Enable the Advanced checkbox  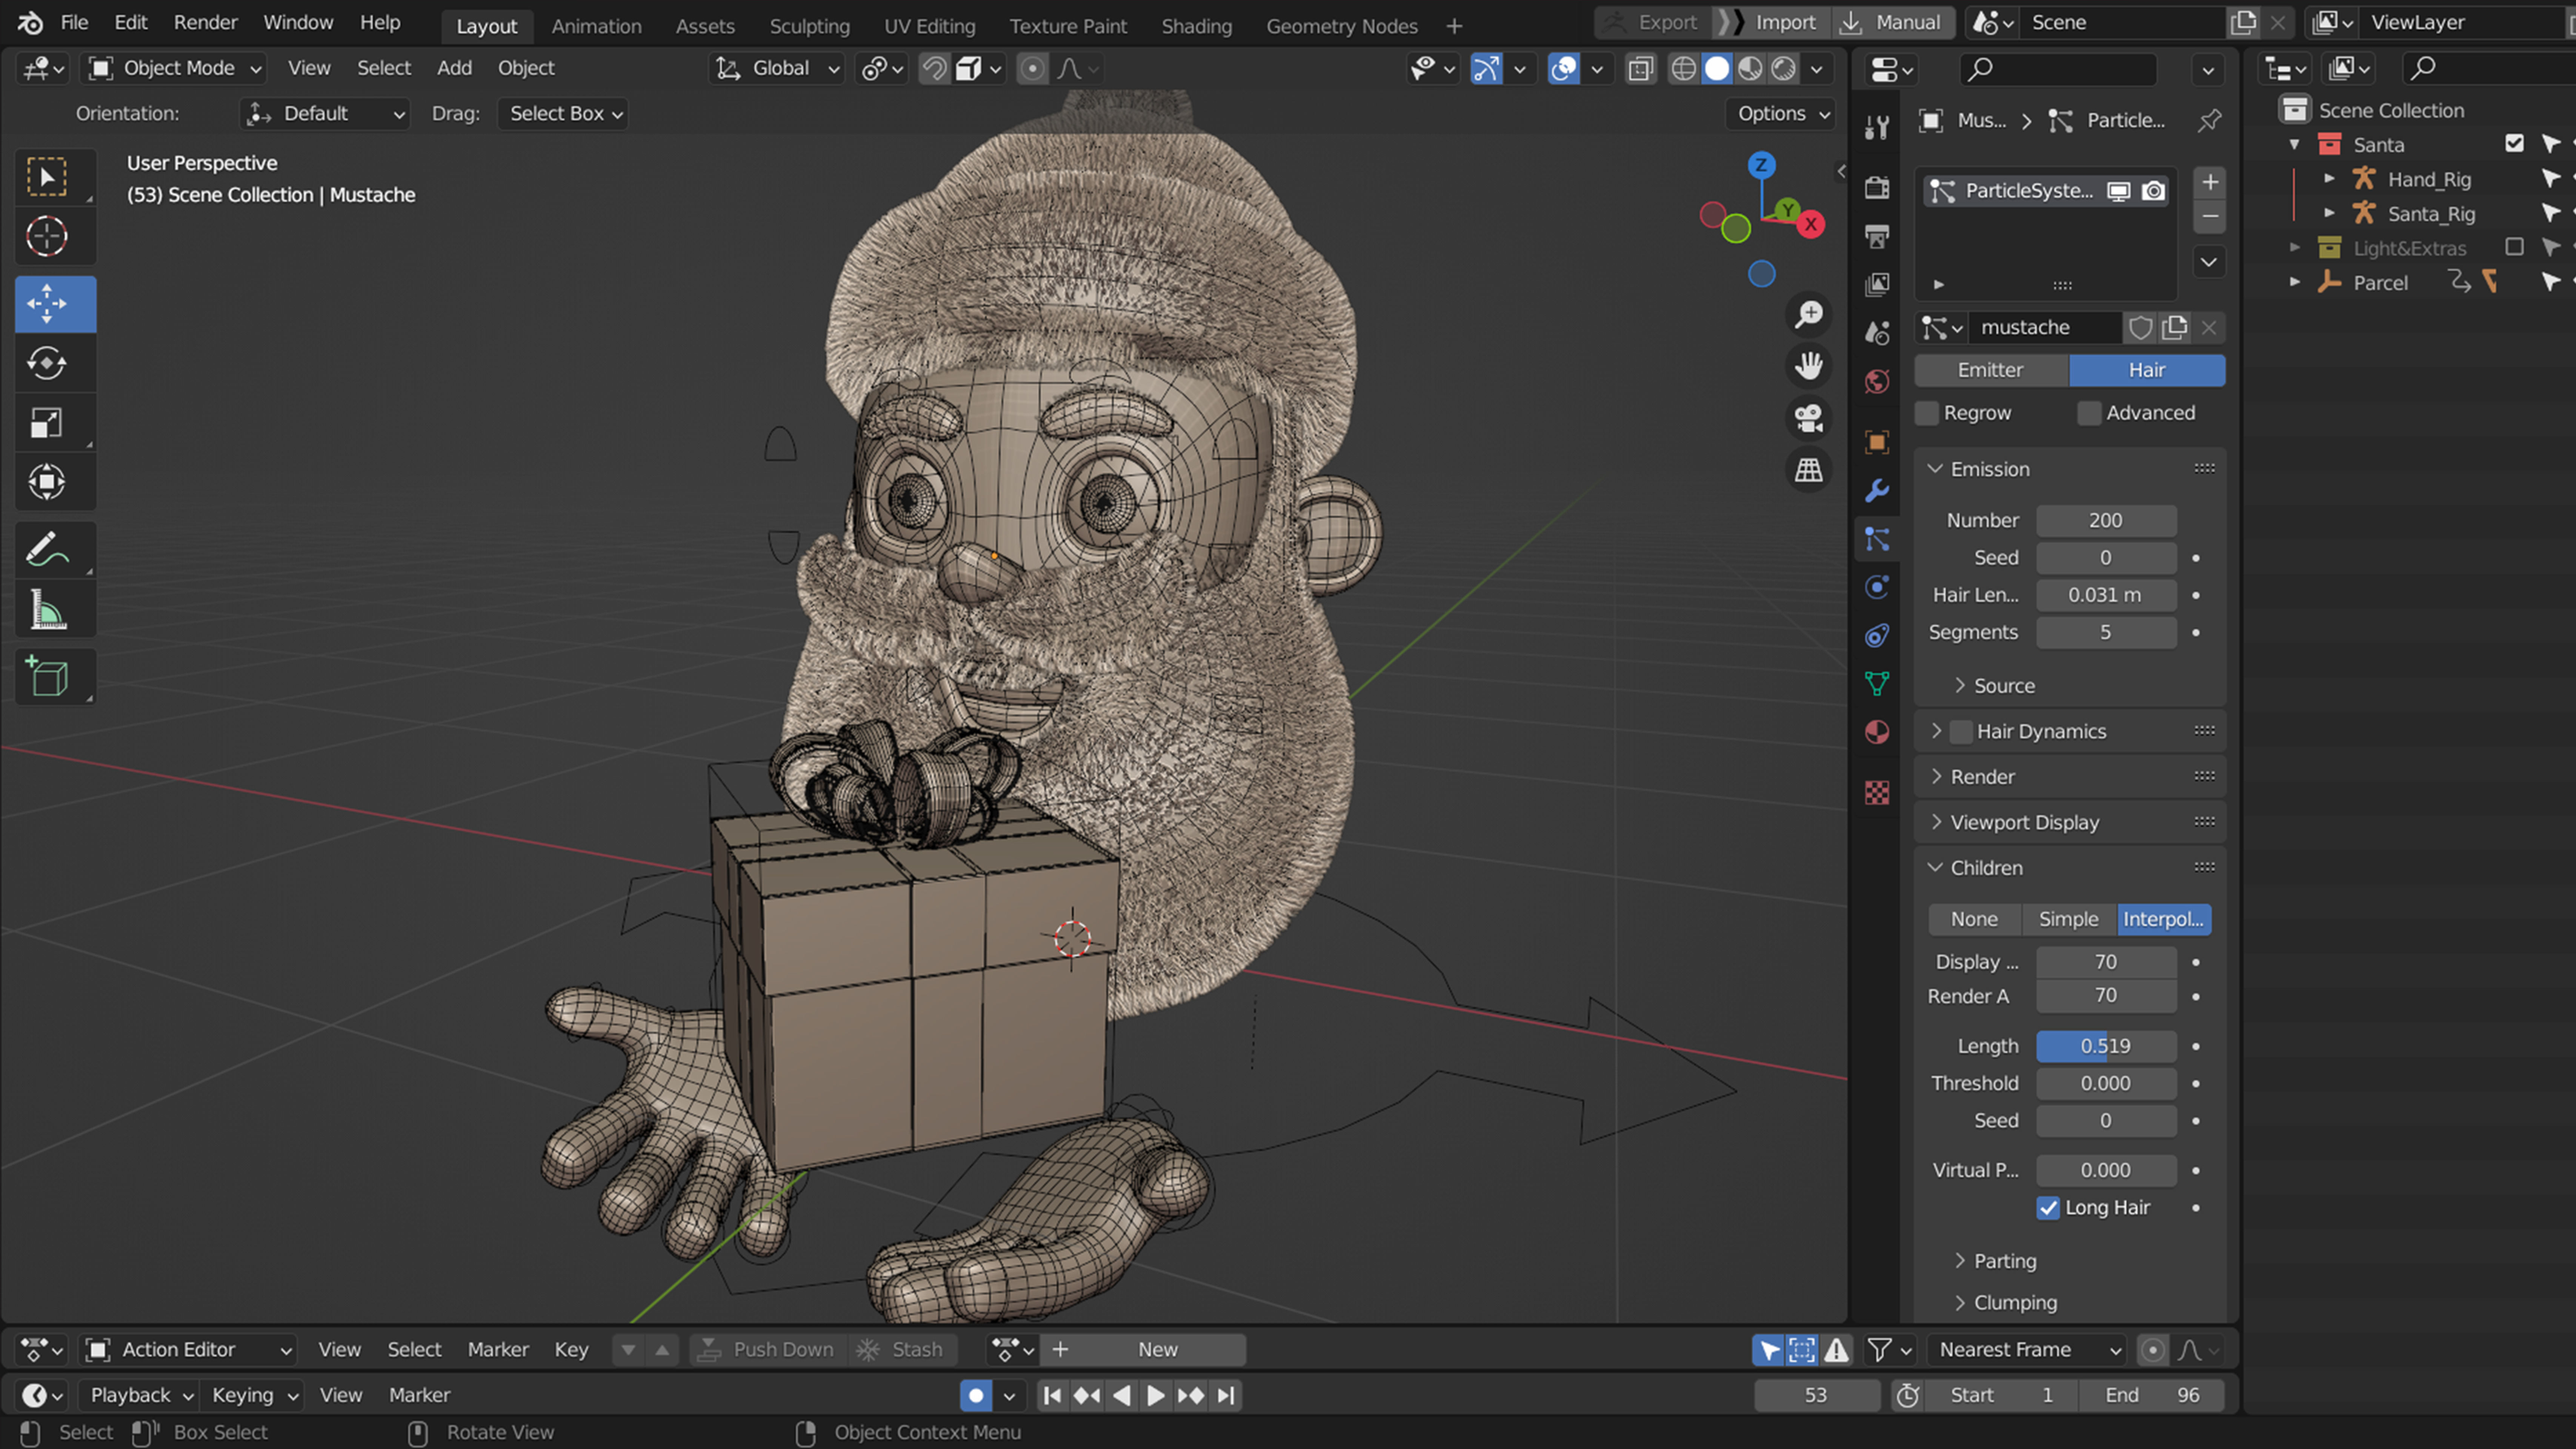2089,413
